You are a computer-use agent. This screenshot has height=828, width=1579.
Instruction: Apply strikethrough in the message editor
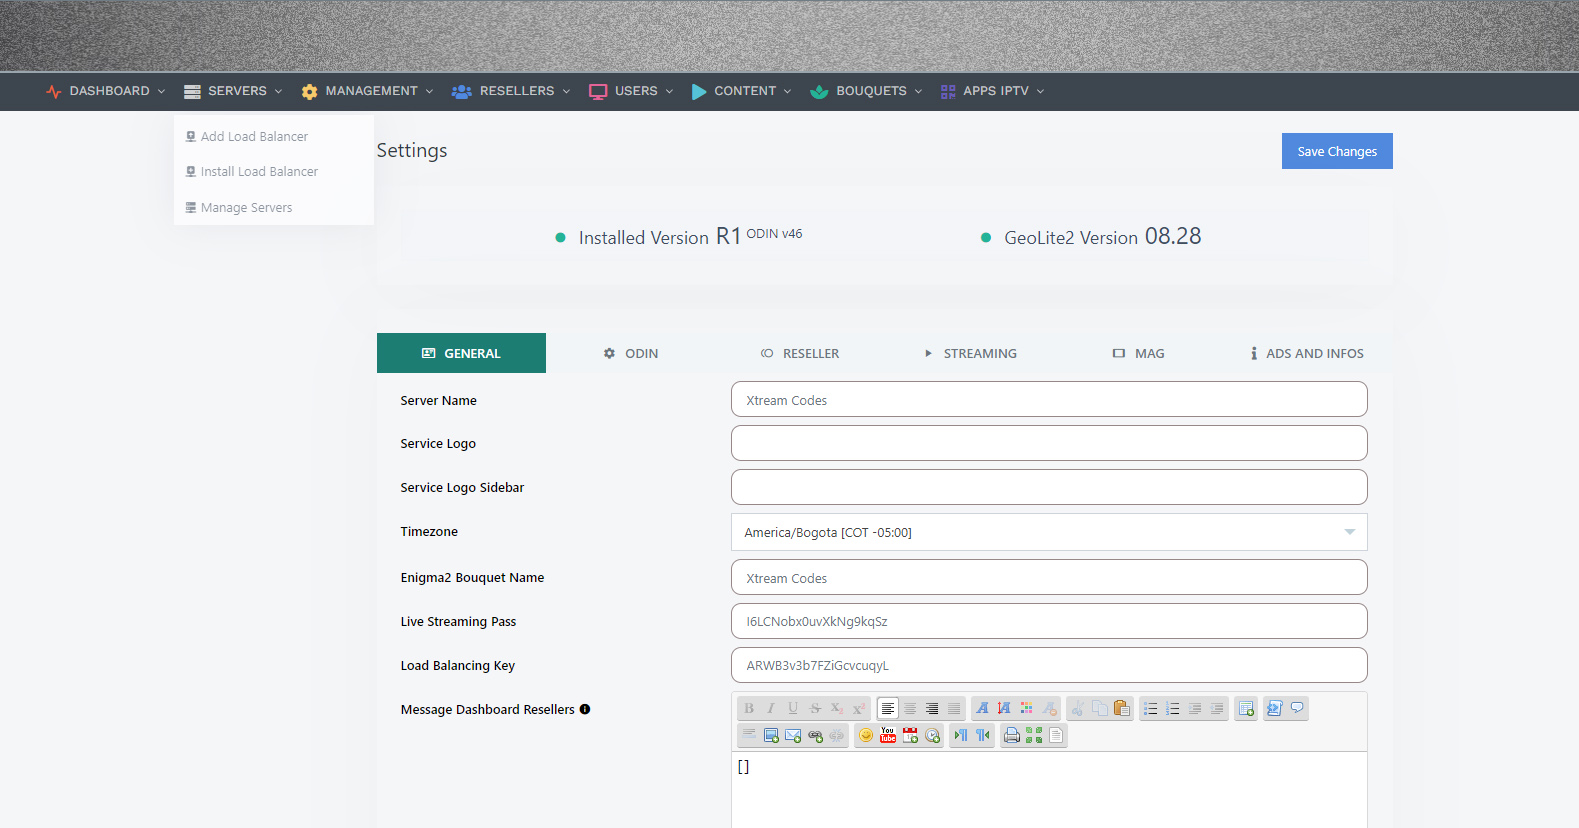(x=815, y=708)
